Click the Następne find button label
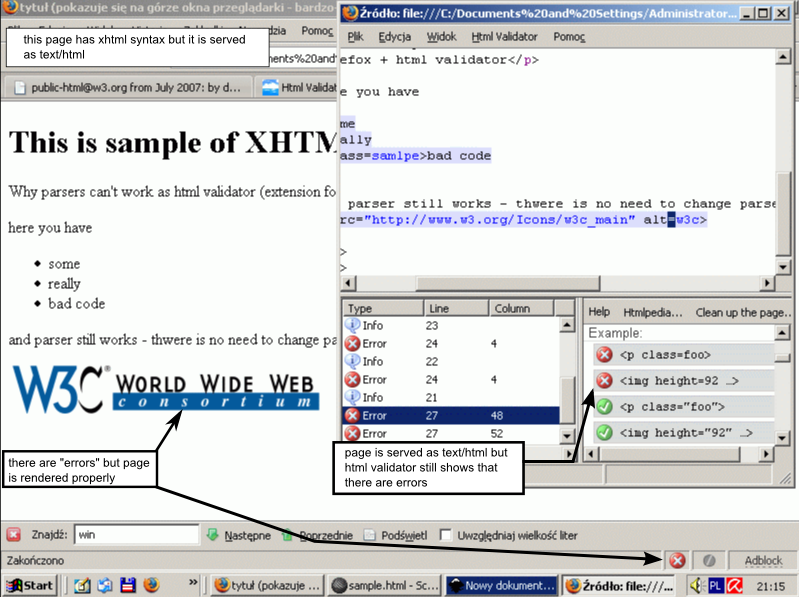Image resolution: width=799 pixels, height=597 pixels. coord(248,535)
